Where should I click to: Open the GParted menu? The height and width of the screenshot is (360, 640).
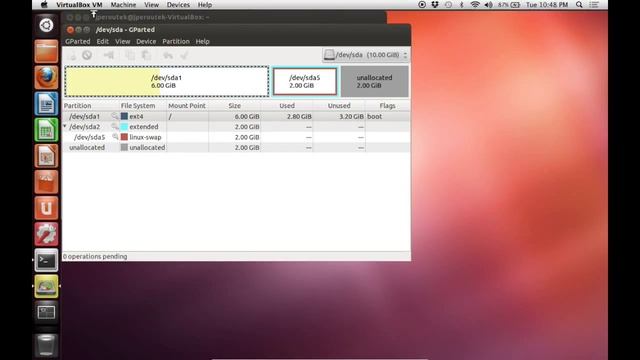coord(78,41)
